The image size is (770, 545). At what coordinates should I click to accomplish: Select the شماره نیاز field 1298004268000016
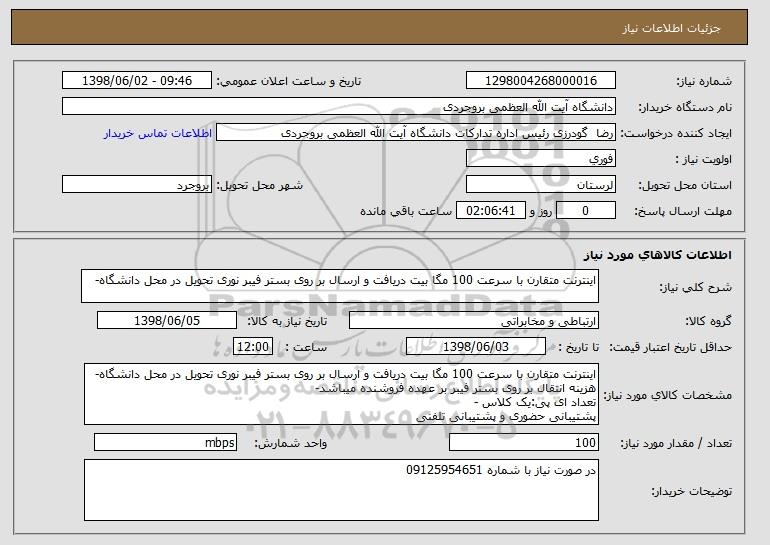point(541,81)
